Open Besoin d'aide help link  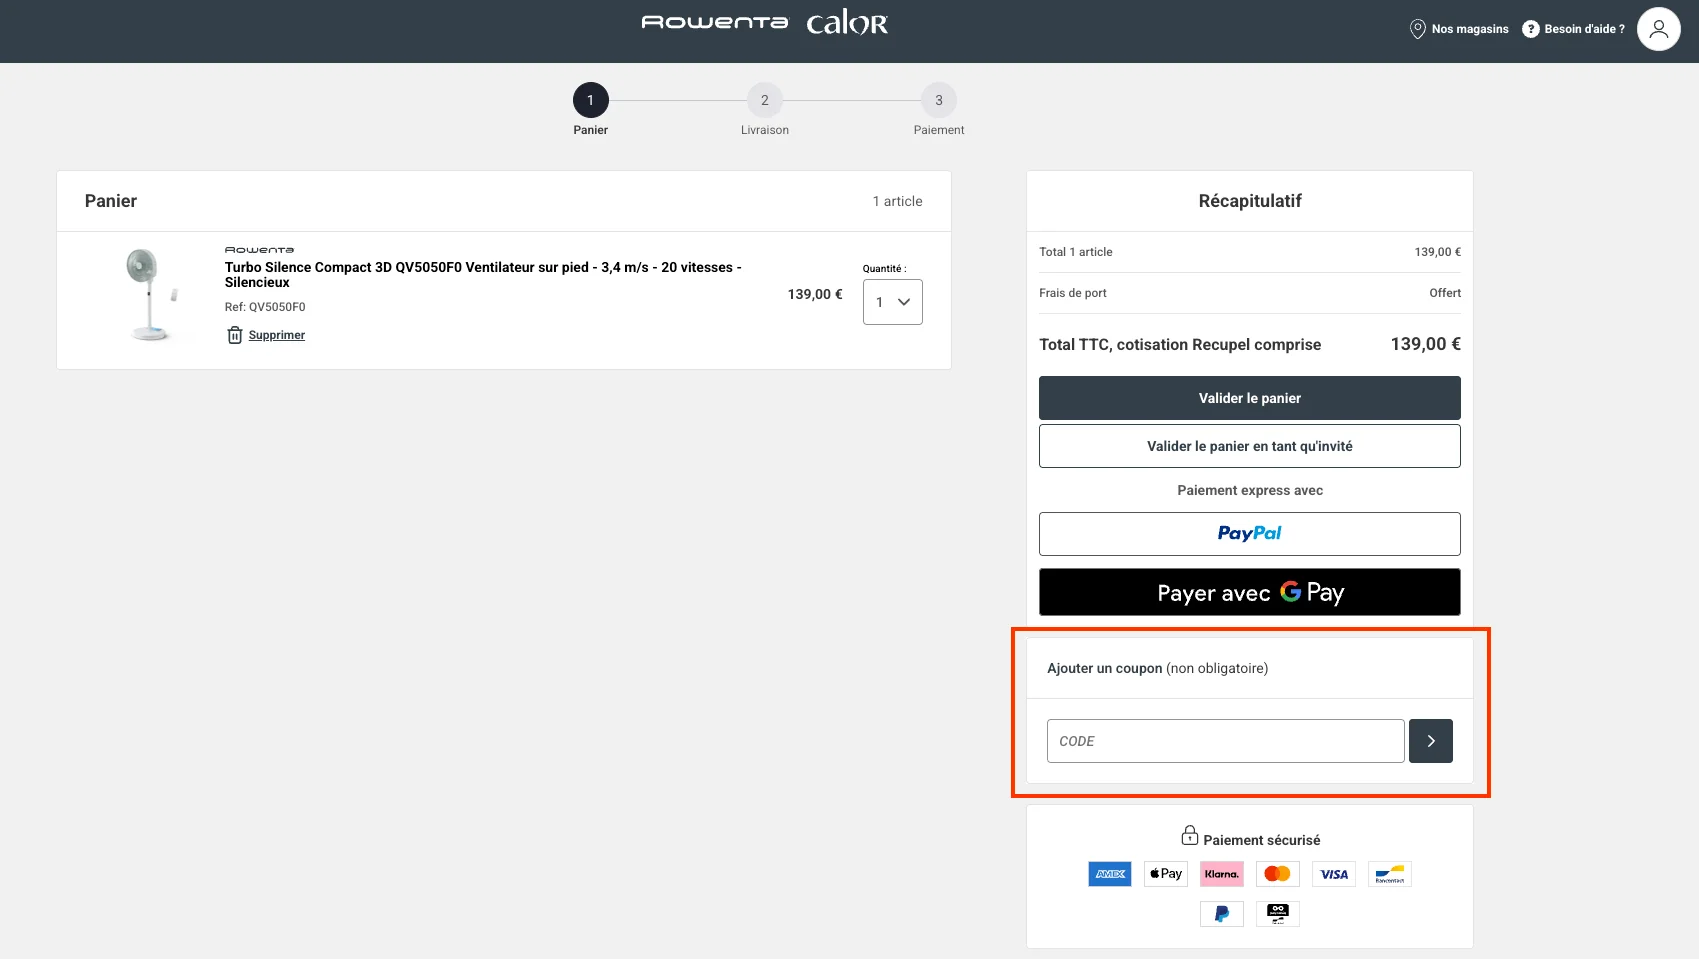pos(1573,29)
